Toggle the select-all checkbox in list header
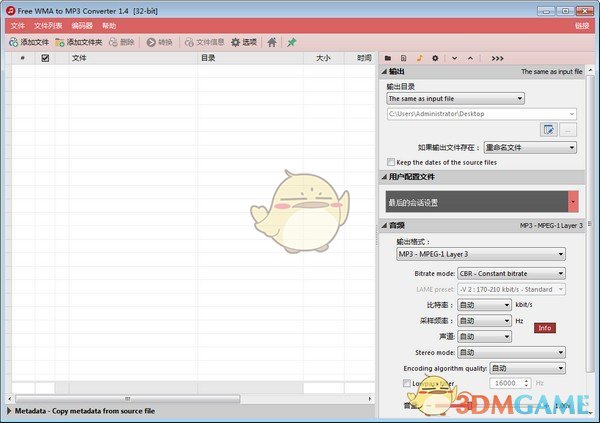 [x=45, y=58]
